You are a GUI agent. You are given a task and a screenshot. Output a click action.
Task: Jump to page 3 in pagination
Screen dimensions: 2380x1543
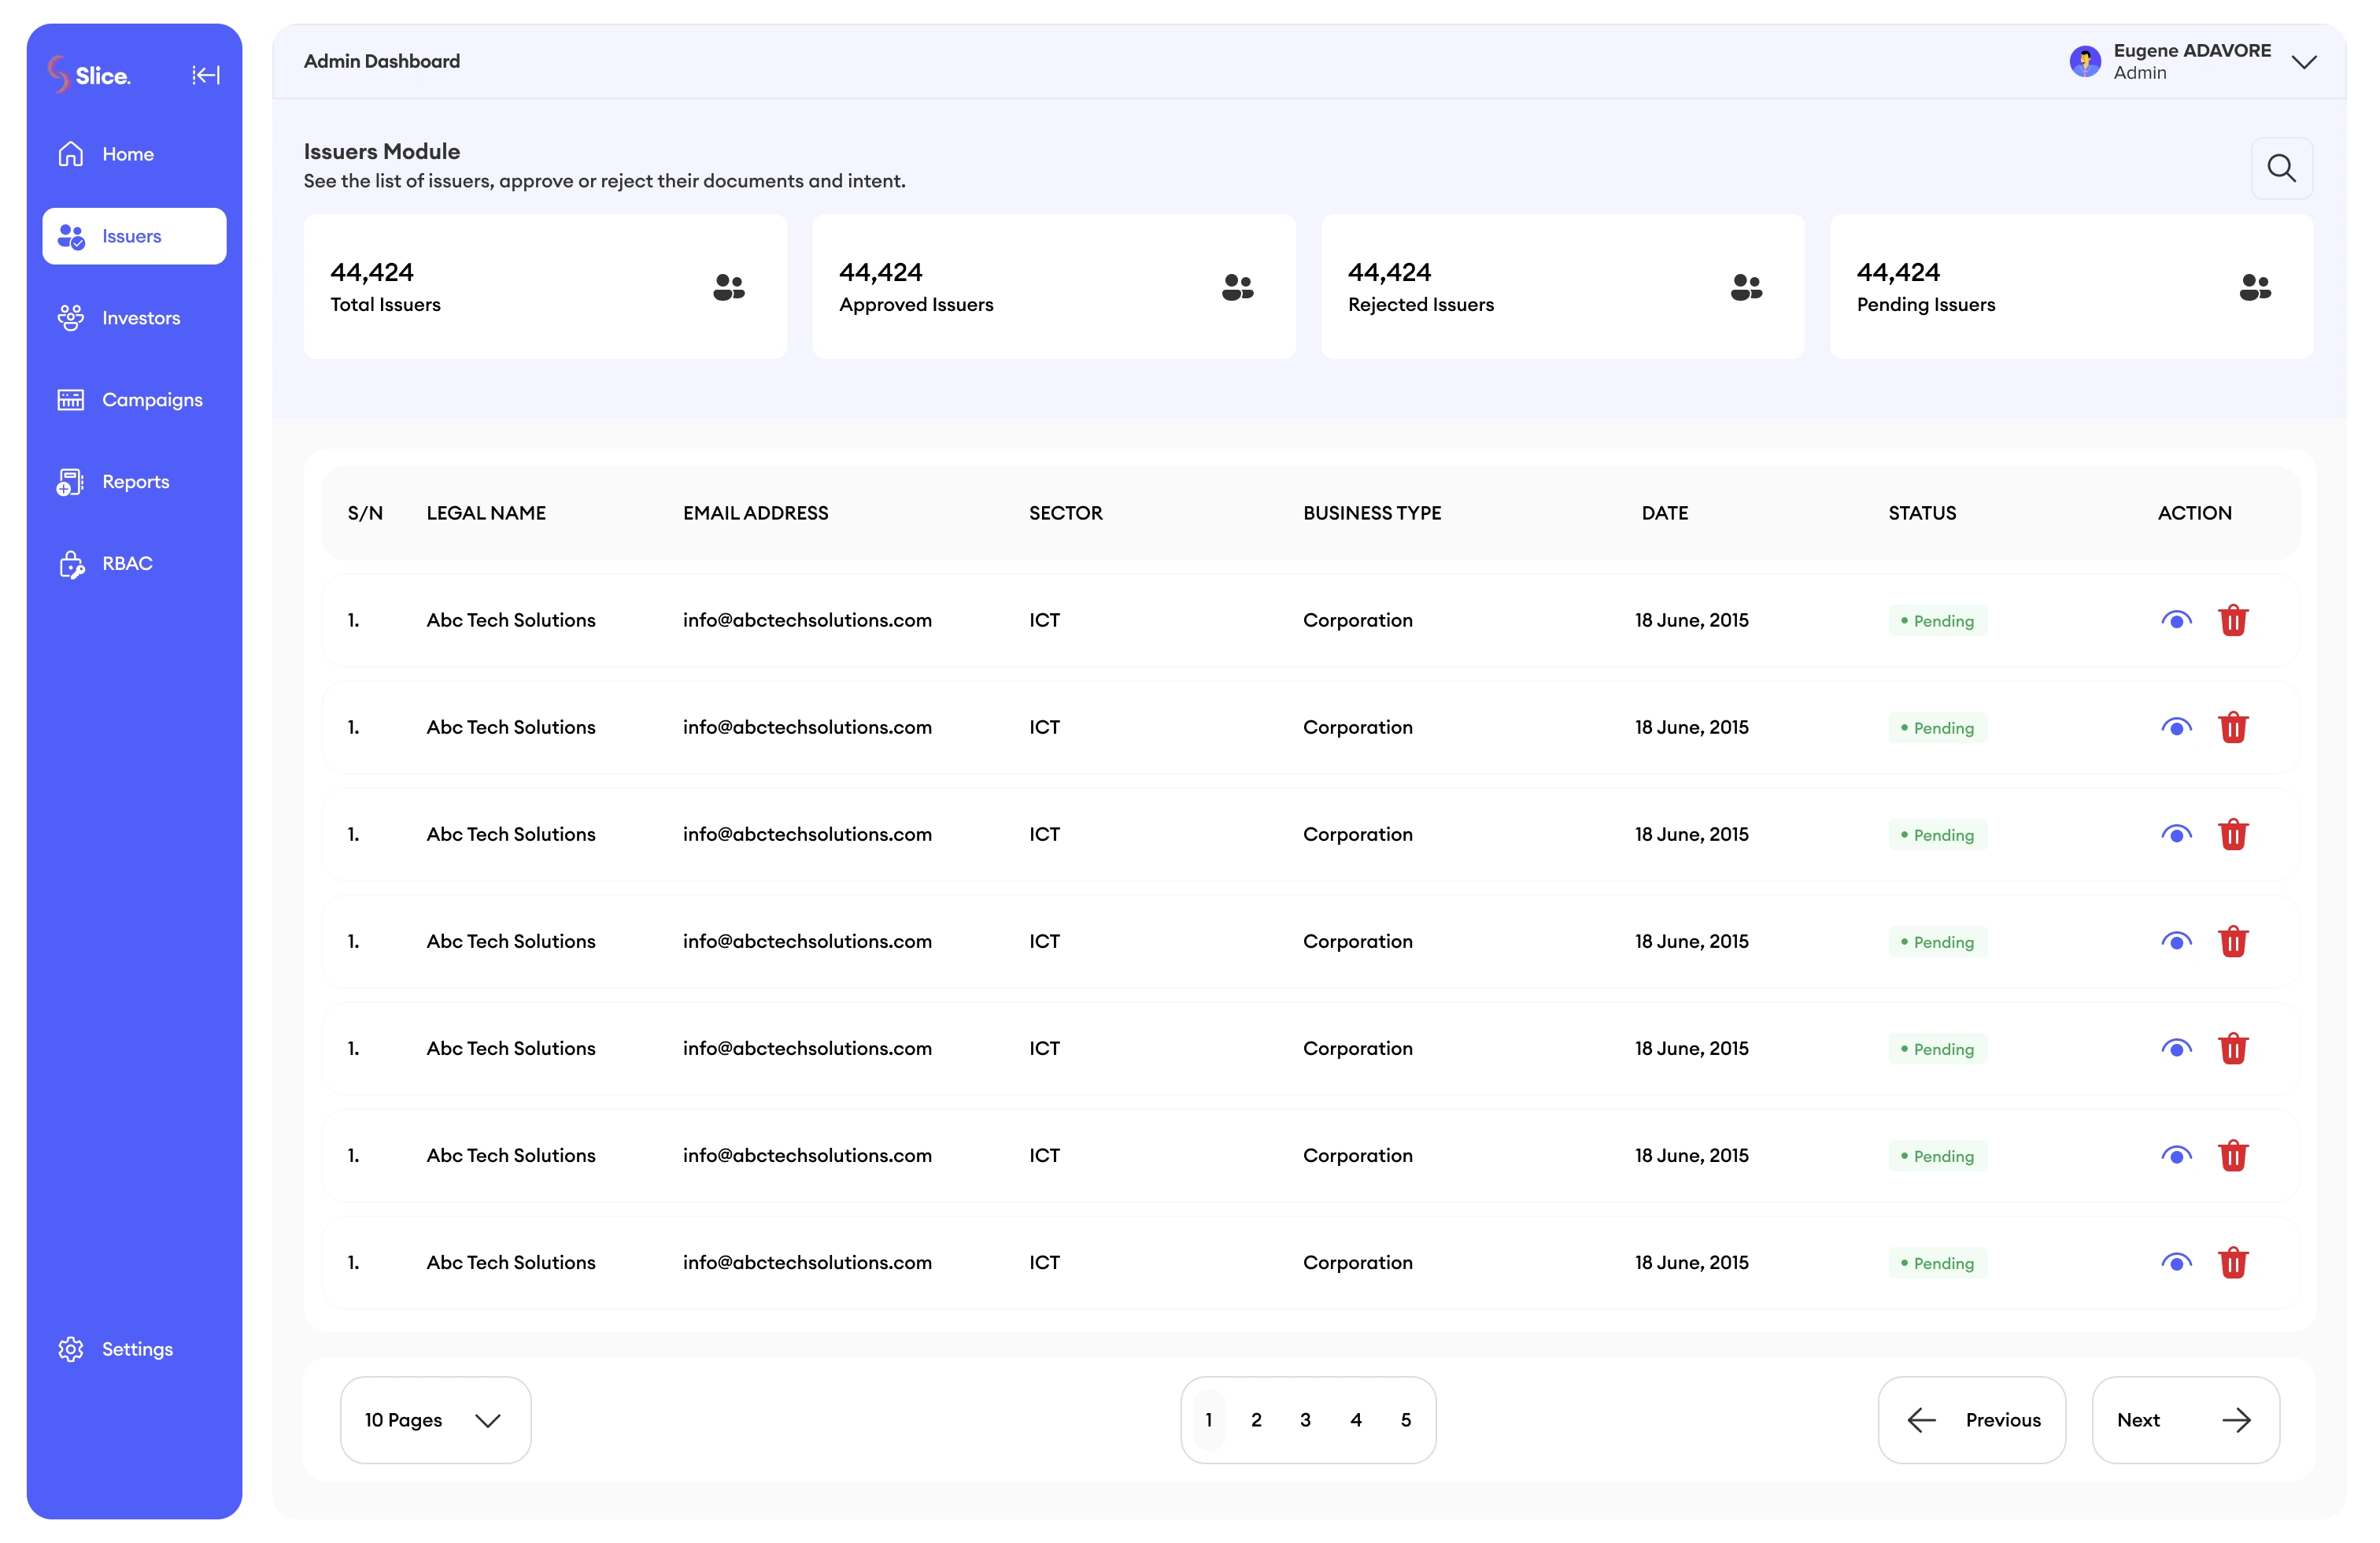tap(1305, 1420)
